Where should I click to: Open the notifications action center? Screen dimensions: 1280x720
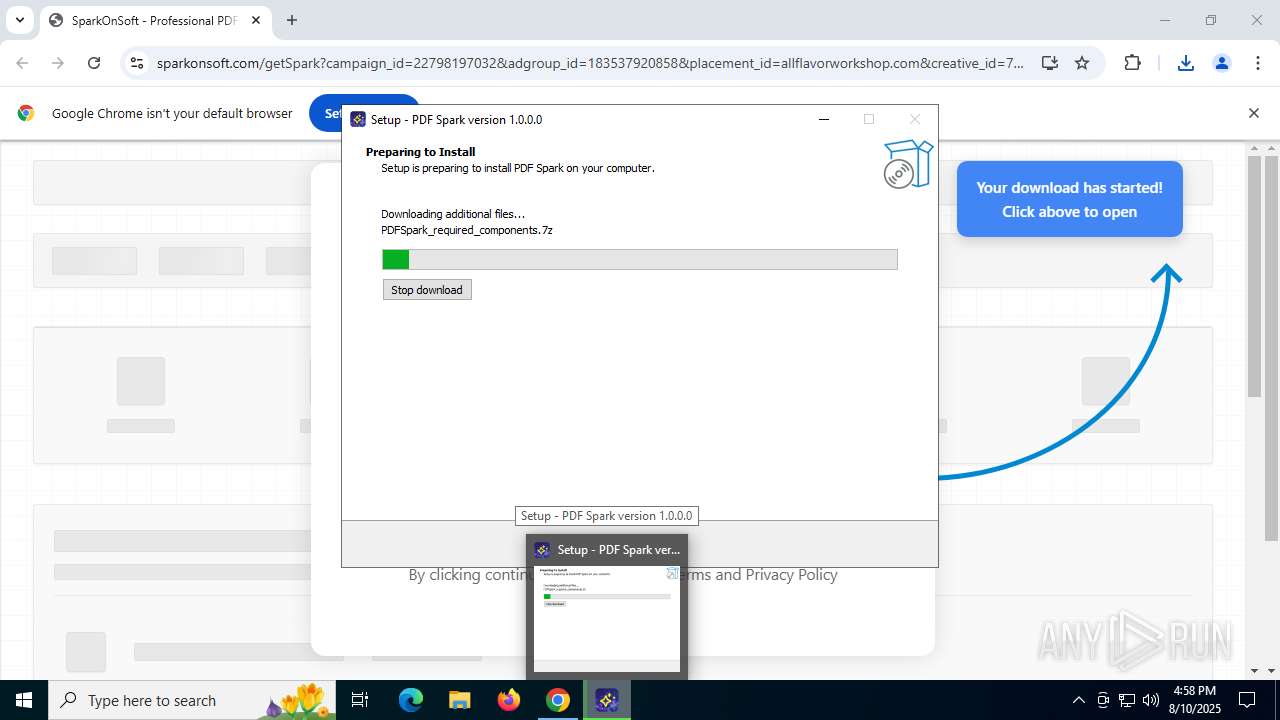[1247, 700]
